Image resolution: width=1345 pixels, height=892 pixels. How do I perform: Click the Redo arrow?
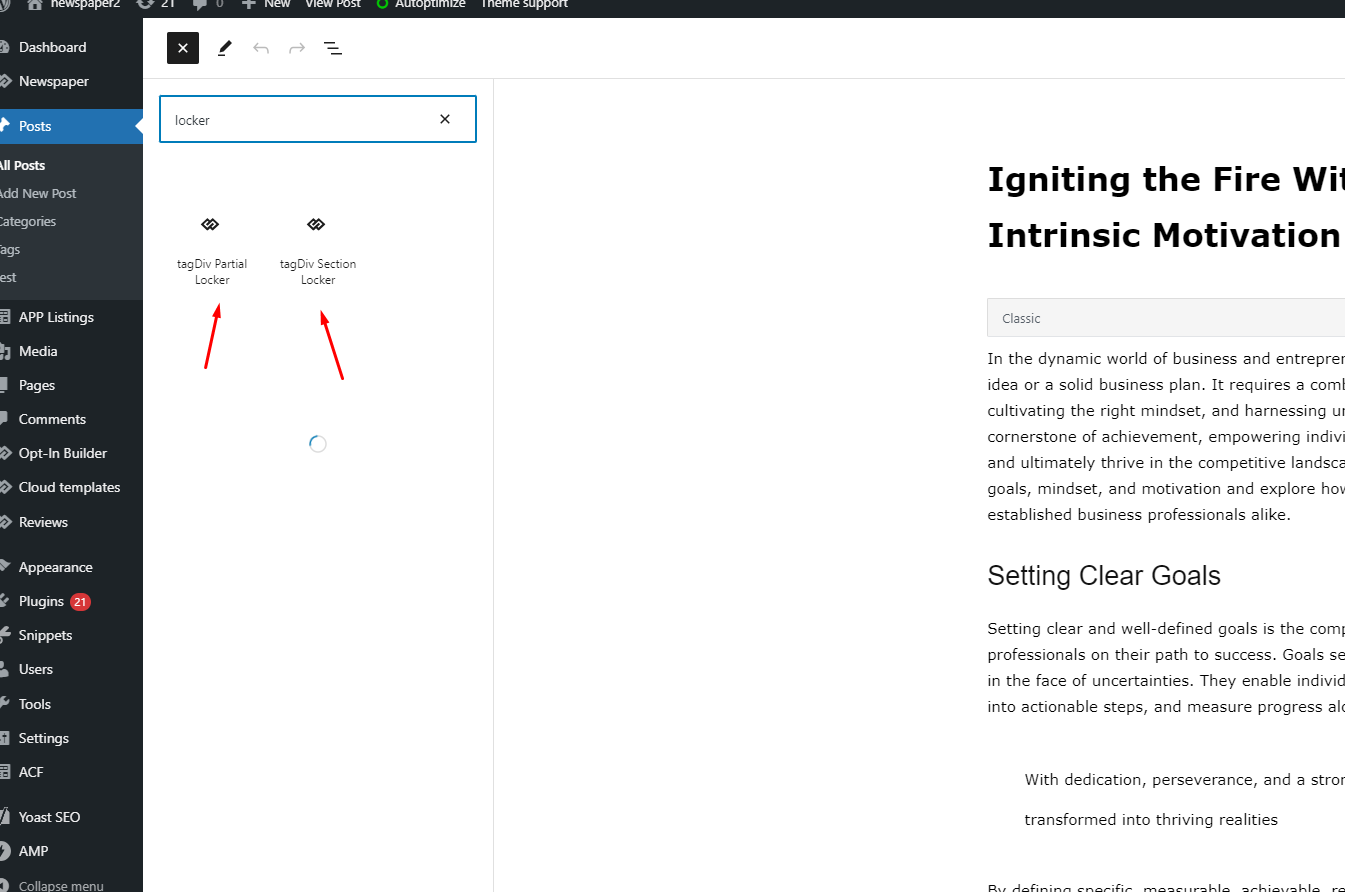(297, 48)
